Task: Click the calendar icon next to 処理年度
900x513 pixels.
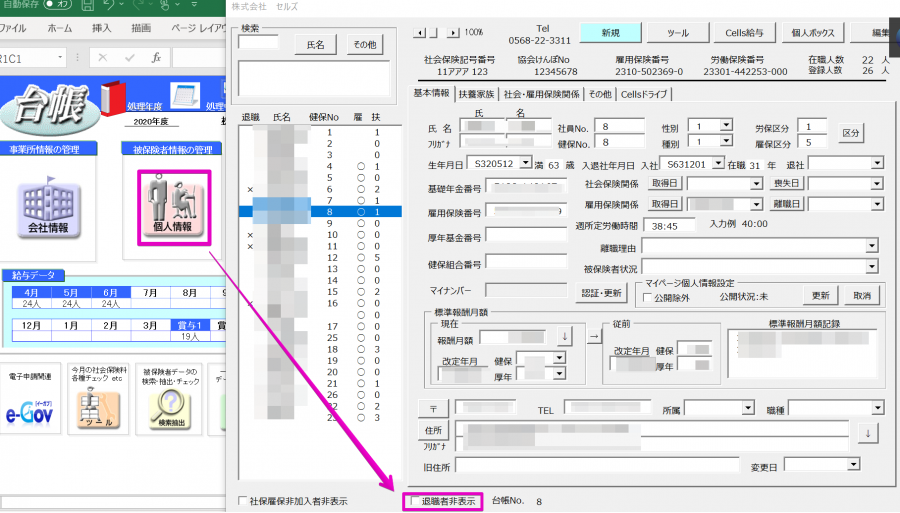Action: [x=185, y=95]
